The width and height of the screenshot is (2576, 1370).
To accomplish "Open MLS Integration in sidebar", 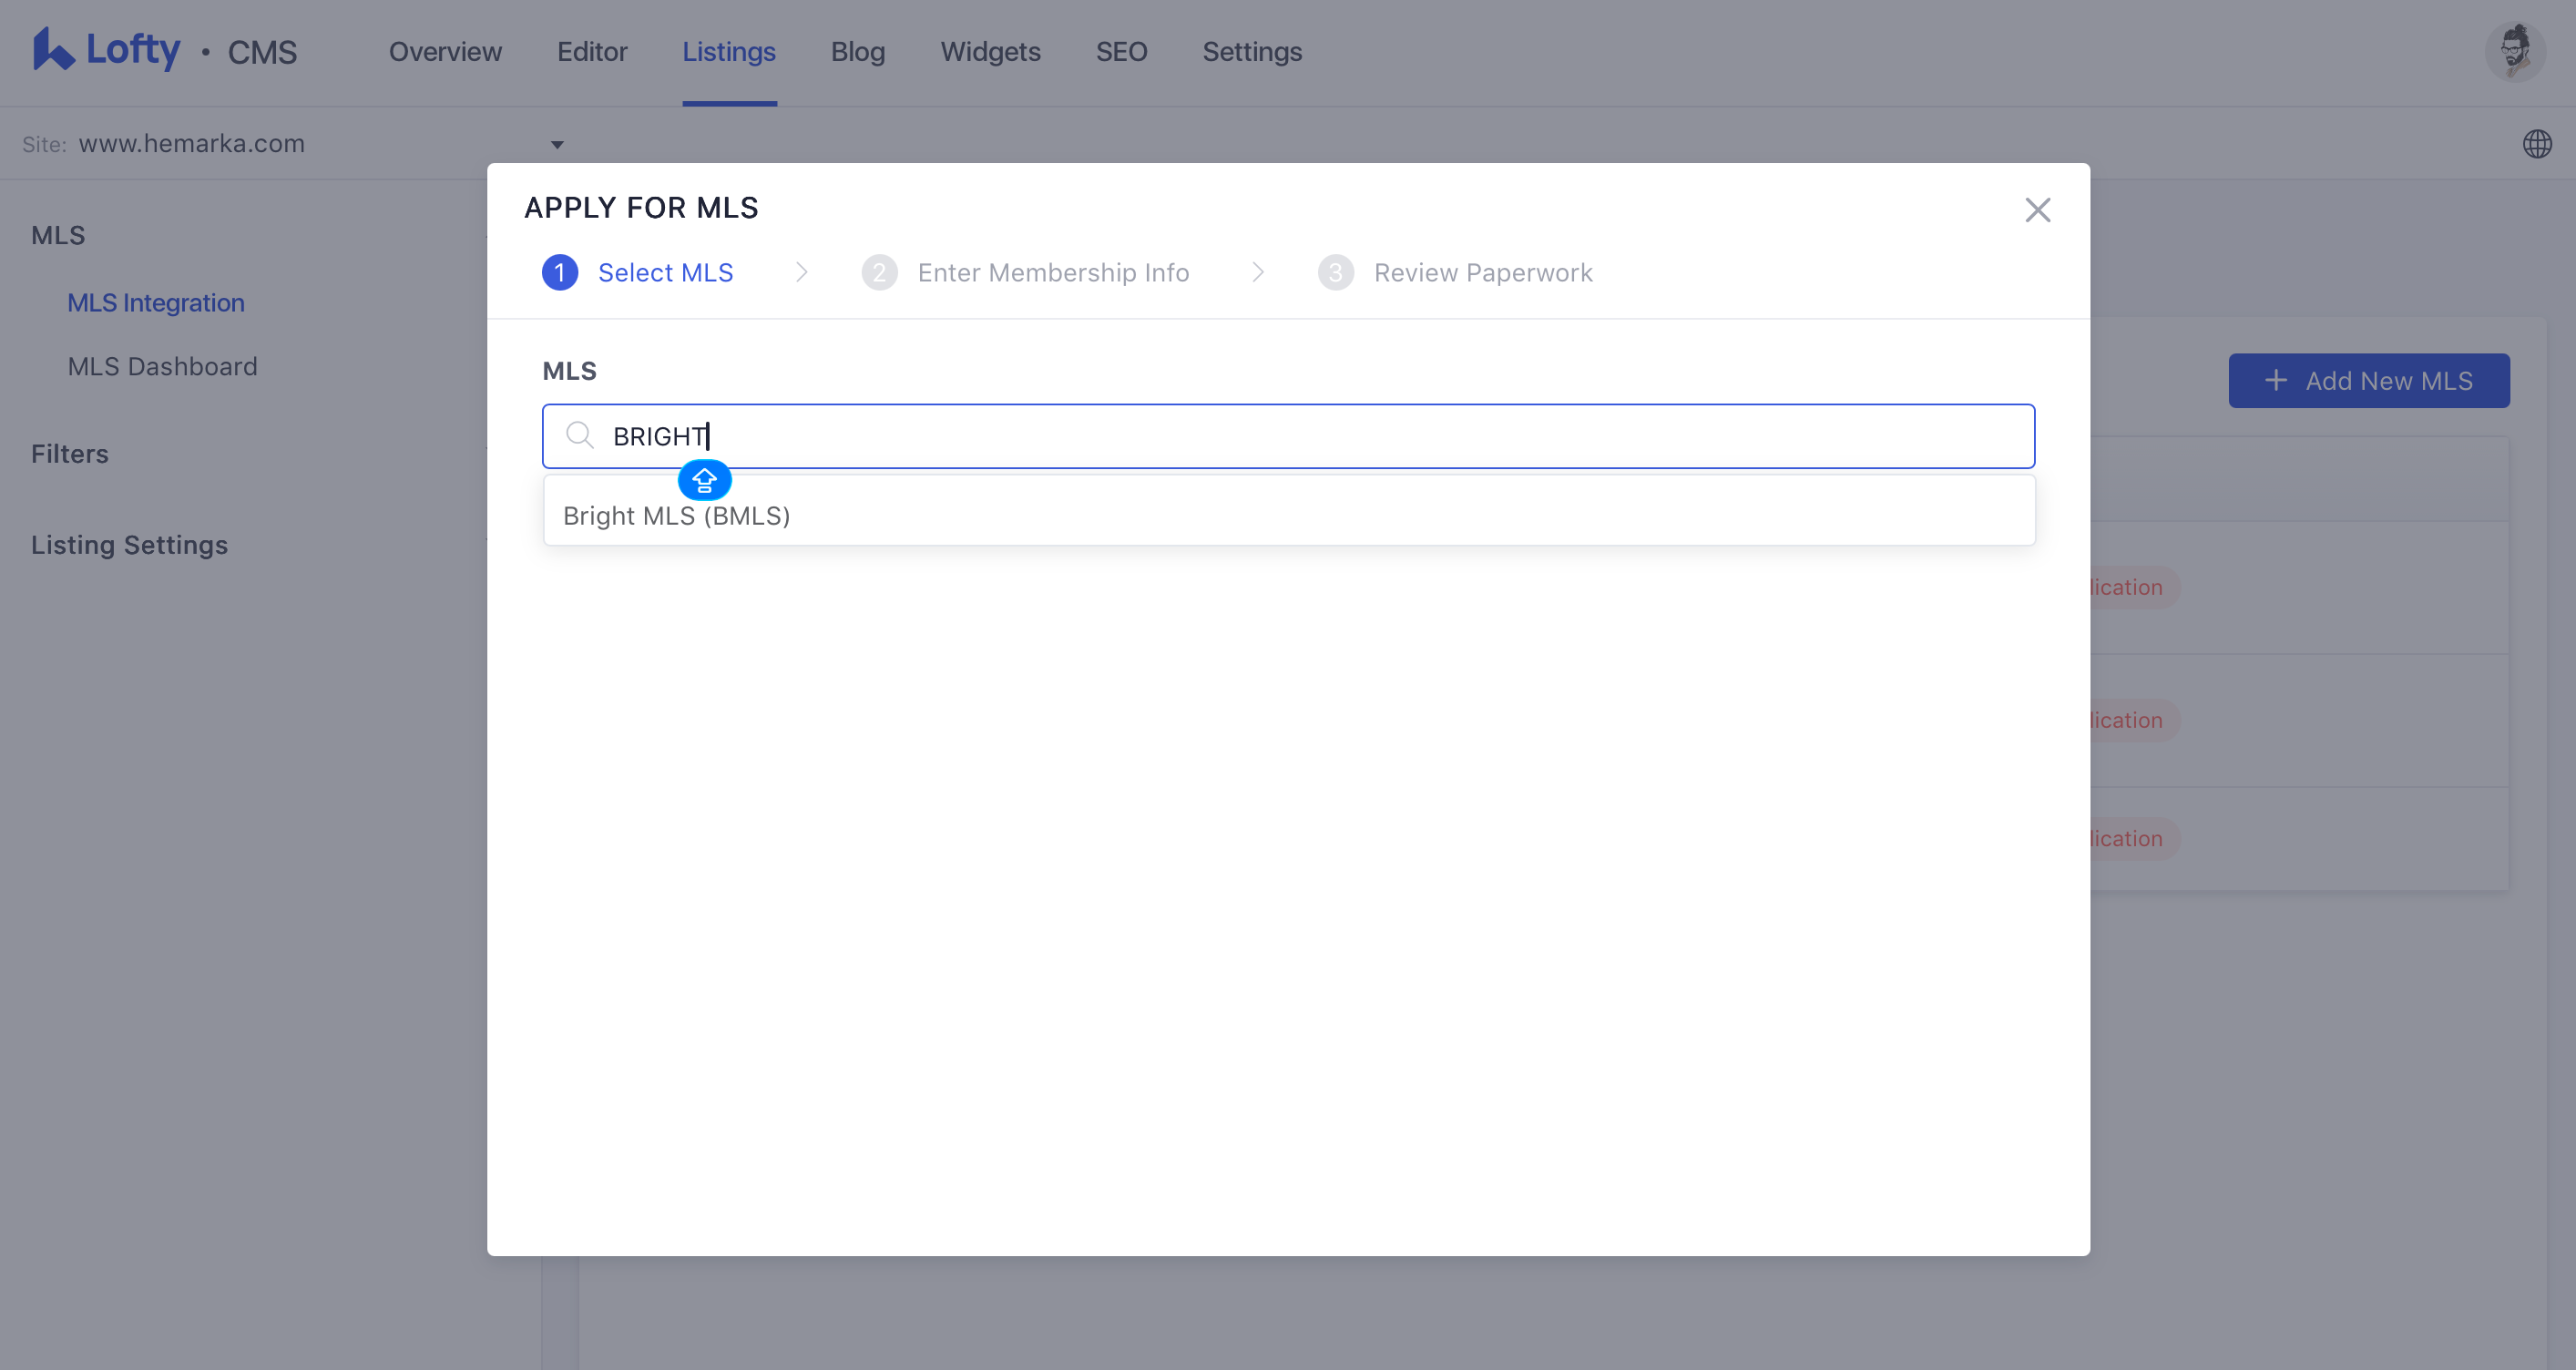I will [156, 303].
